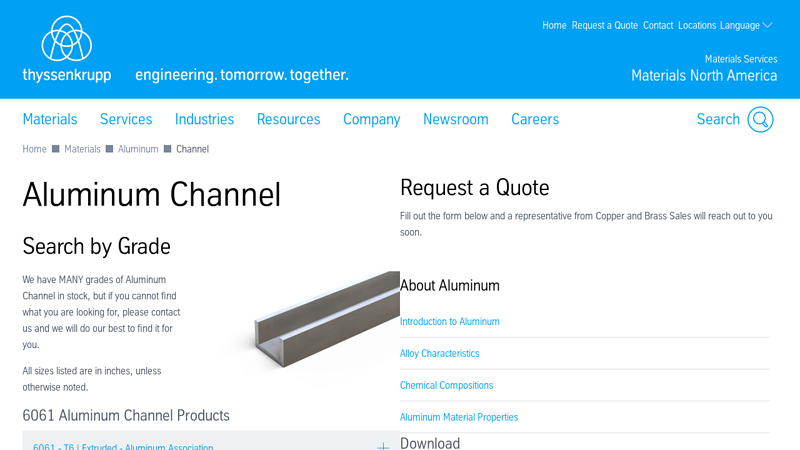The image size is (800, 450).
Task: Open Chemical Compositions link
Action: click(446, 385)
